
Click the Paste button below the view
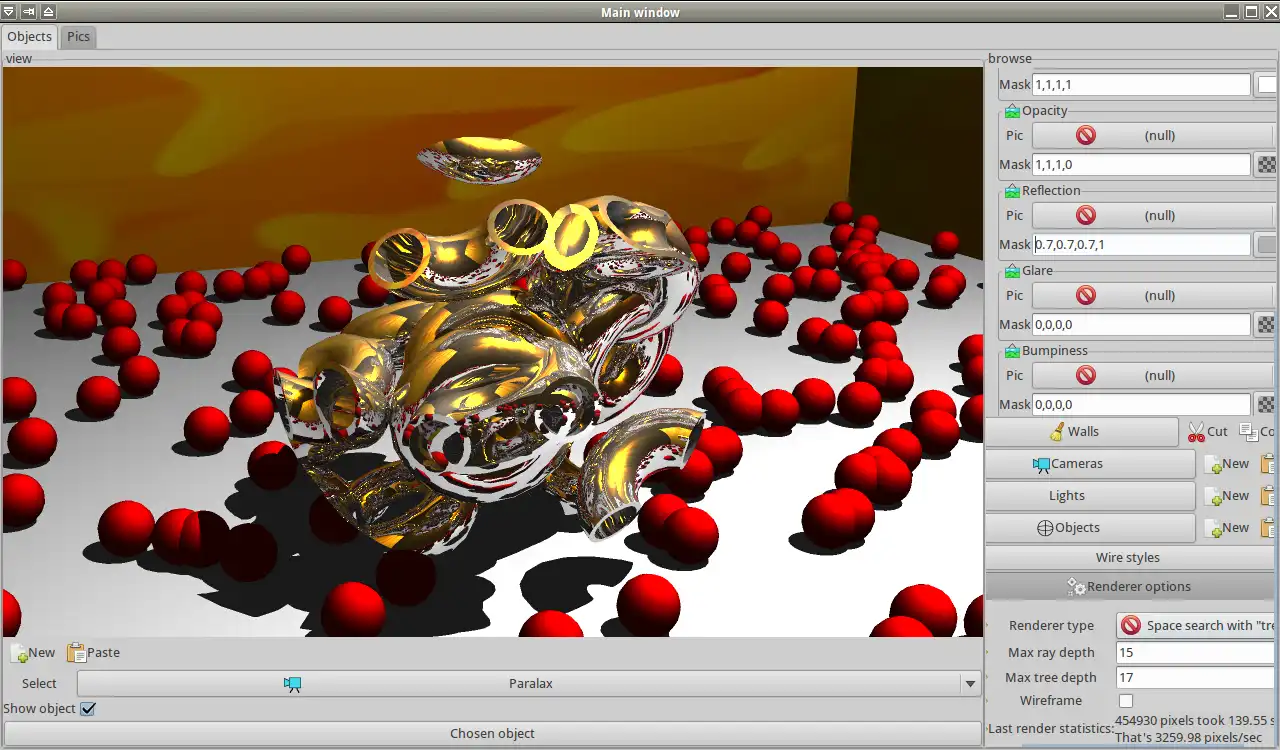click(x=93, y=653)
